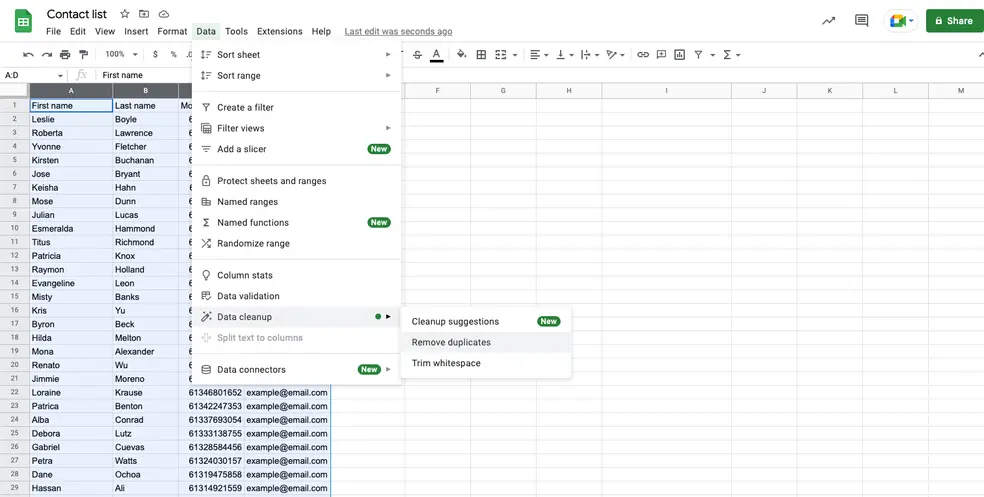Click the Borders icon
This screenshot has width=984, height=497.
click(481, 55)
